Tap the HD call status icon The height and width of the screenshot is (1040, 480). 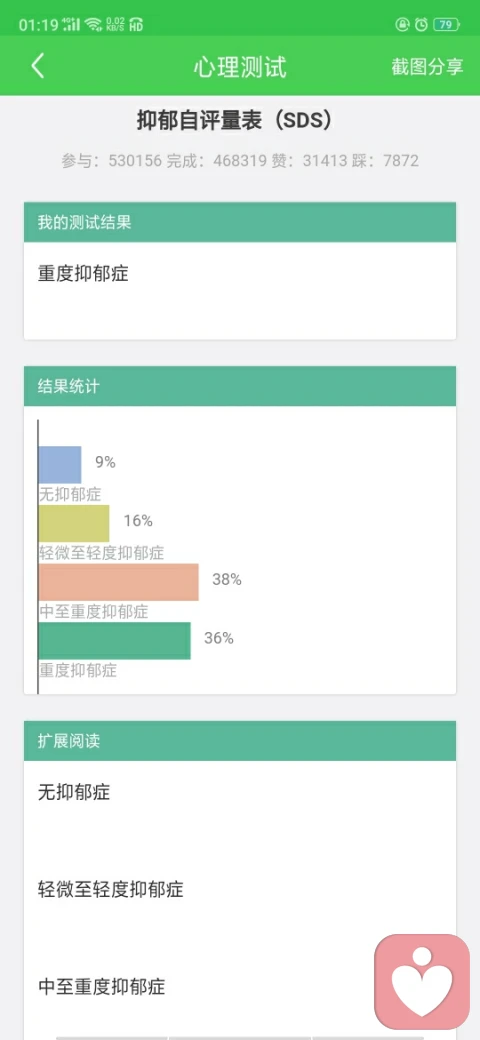[136, 25]
